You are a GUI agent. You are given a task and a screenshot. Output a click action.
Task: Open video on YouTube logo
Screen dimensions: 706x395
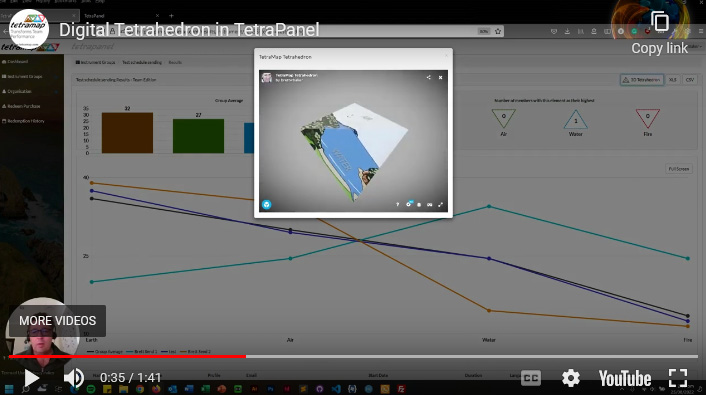625,378
